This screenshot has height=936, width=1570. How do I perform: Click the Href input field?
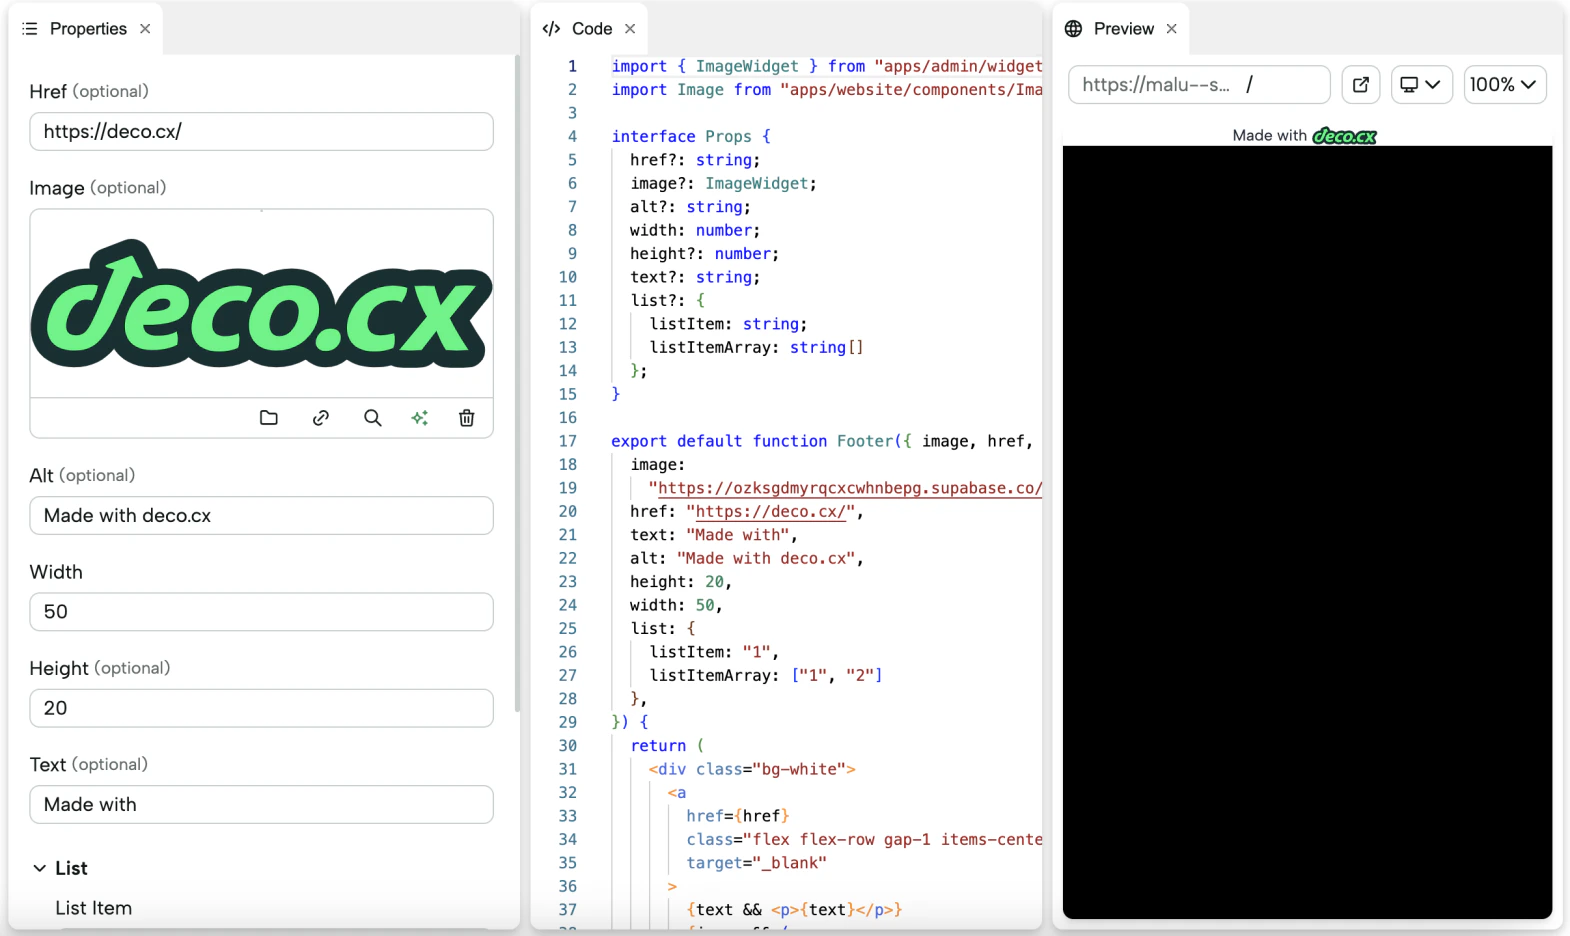point(261,131)
